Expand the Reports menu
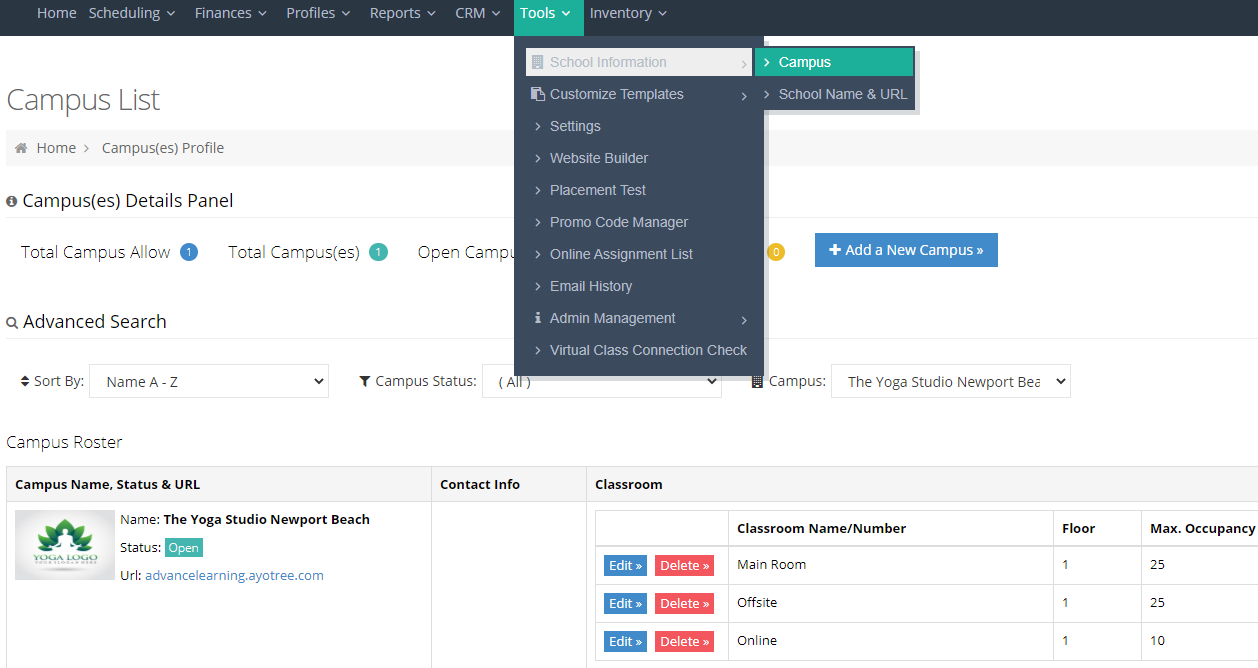 (x=403, y=13)
